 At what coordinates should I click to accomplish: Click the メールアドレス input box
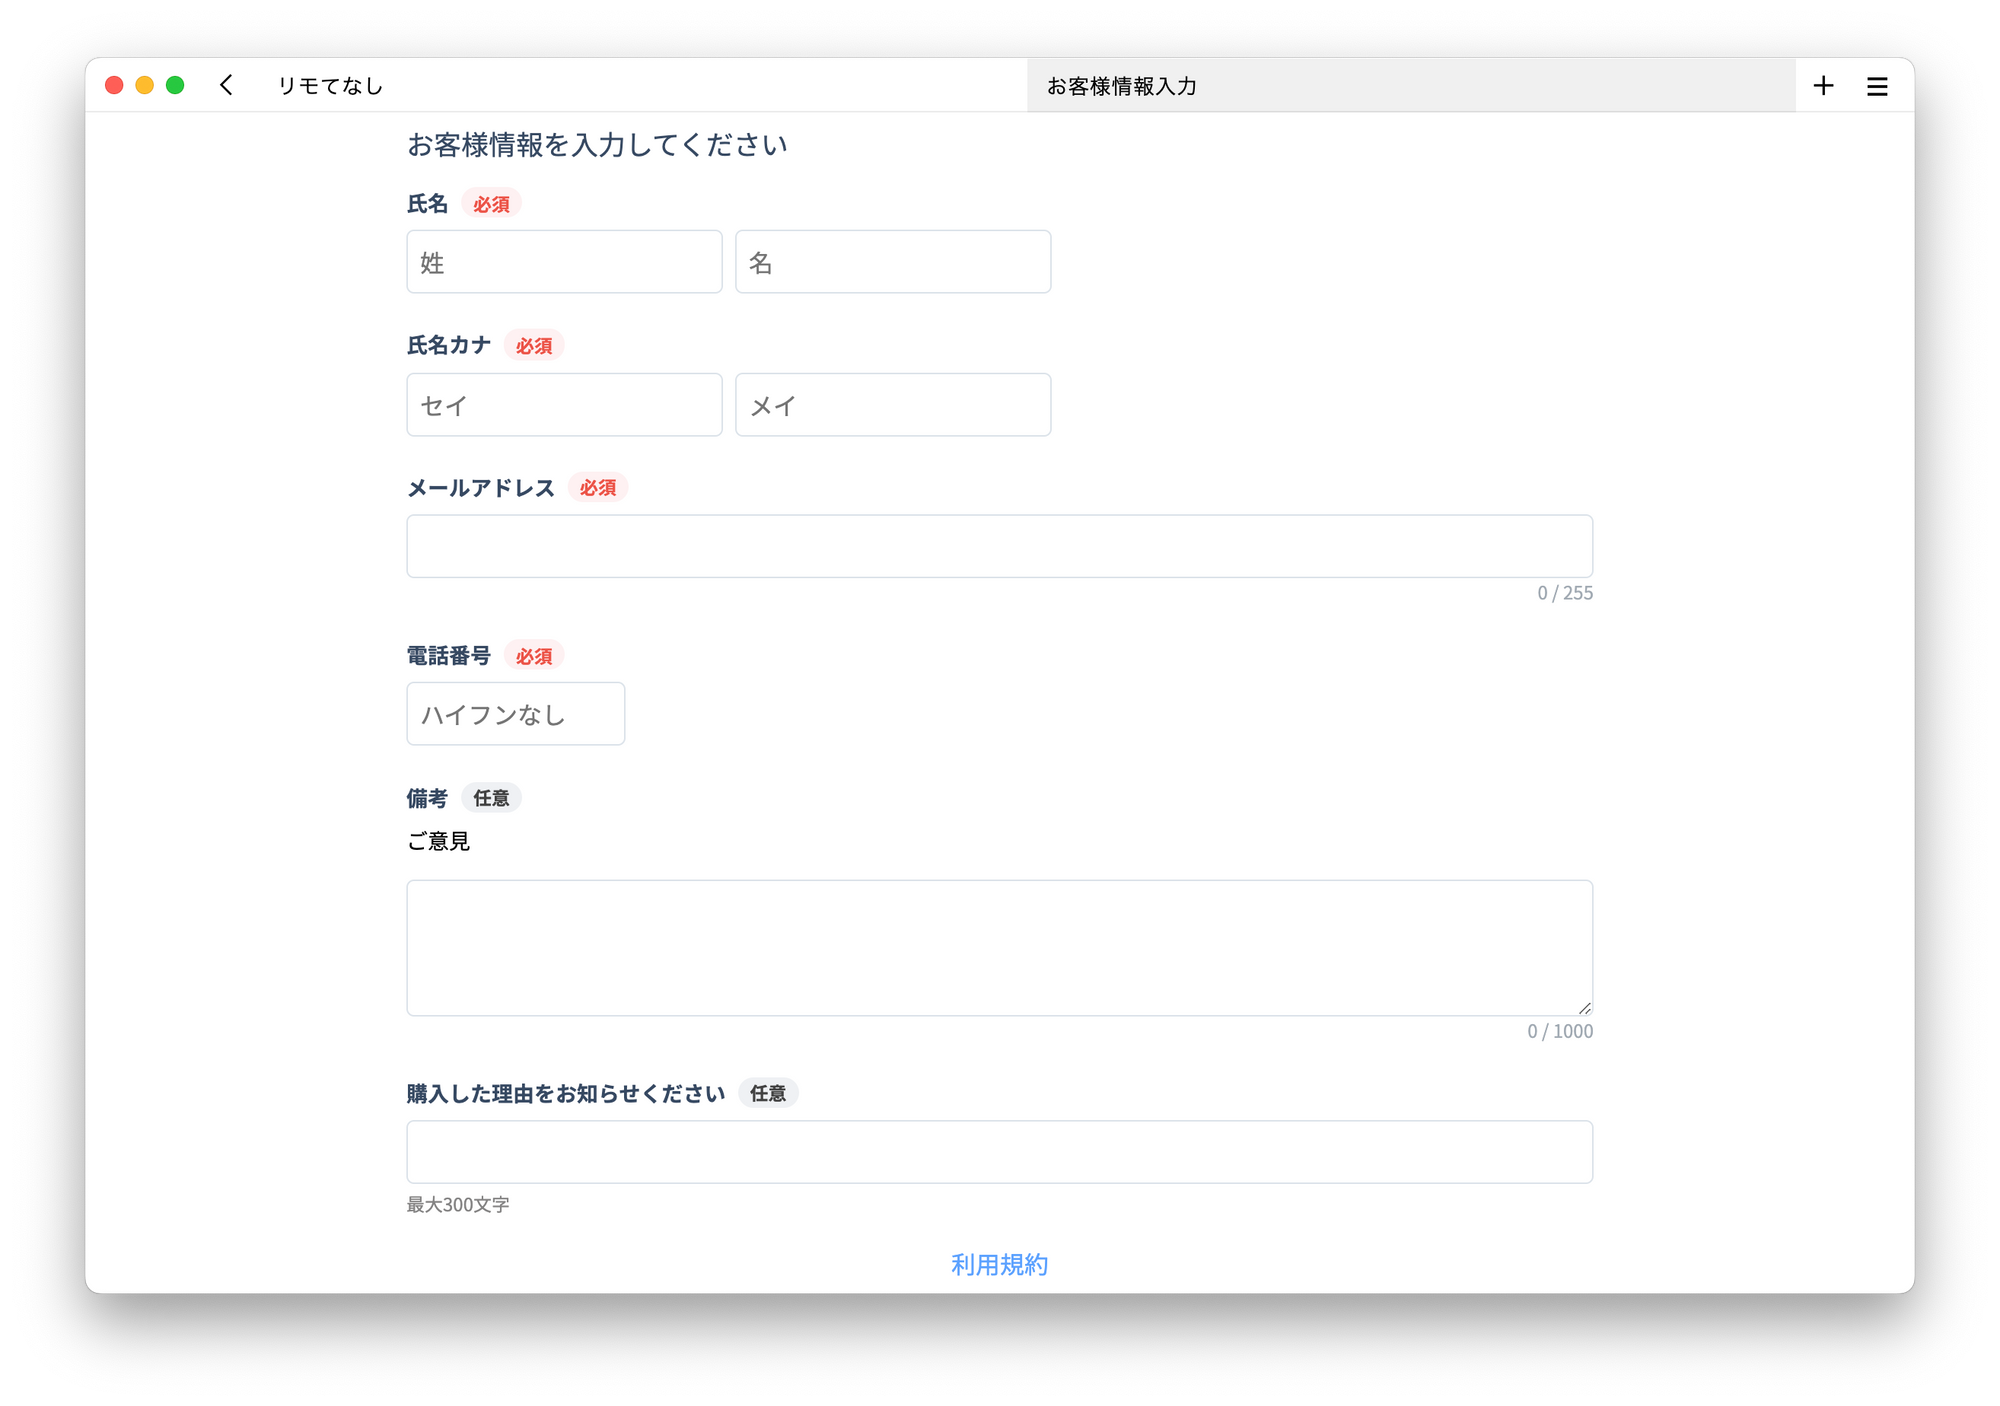[x=999, y=546]
